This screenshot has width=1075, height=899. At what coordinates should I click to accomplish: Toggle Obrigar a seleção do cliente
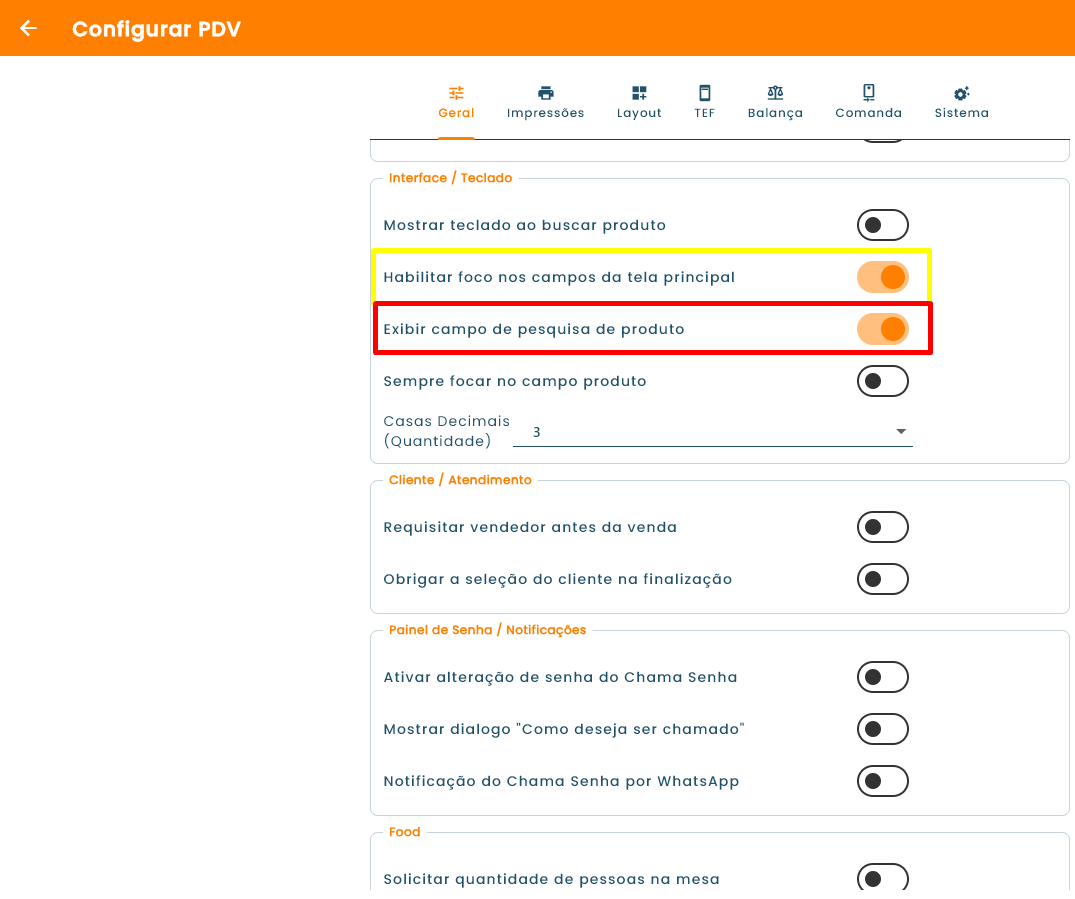coord(882,579)
